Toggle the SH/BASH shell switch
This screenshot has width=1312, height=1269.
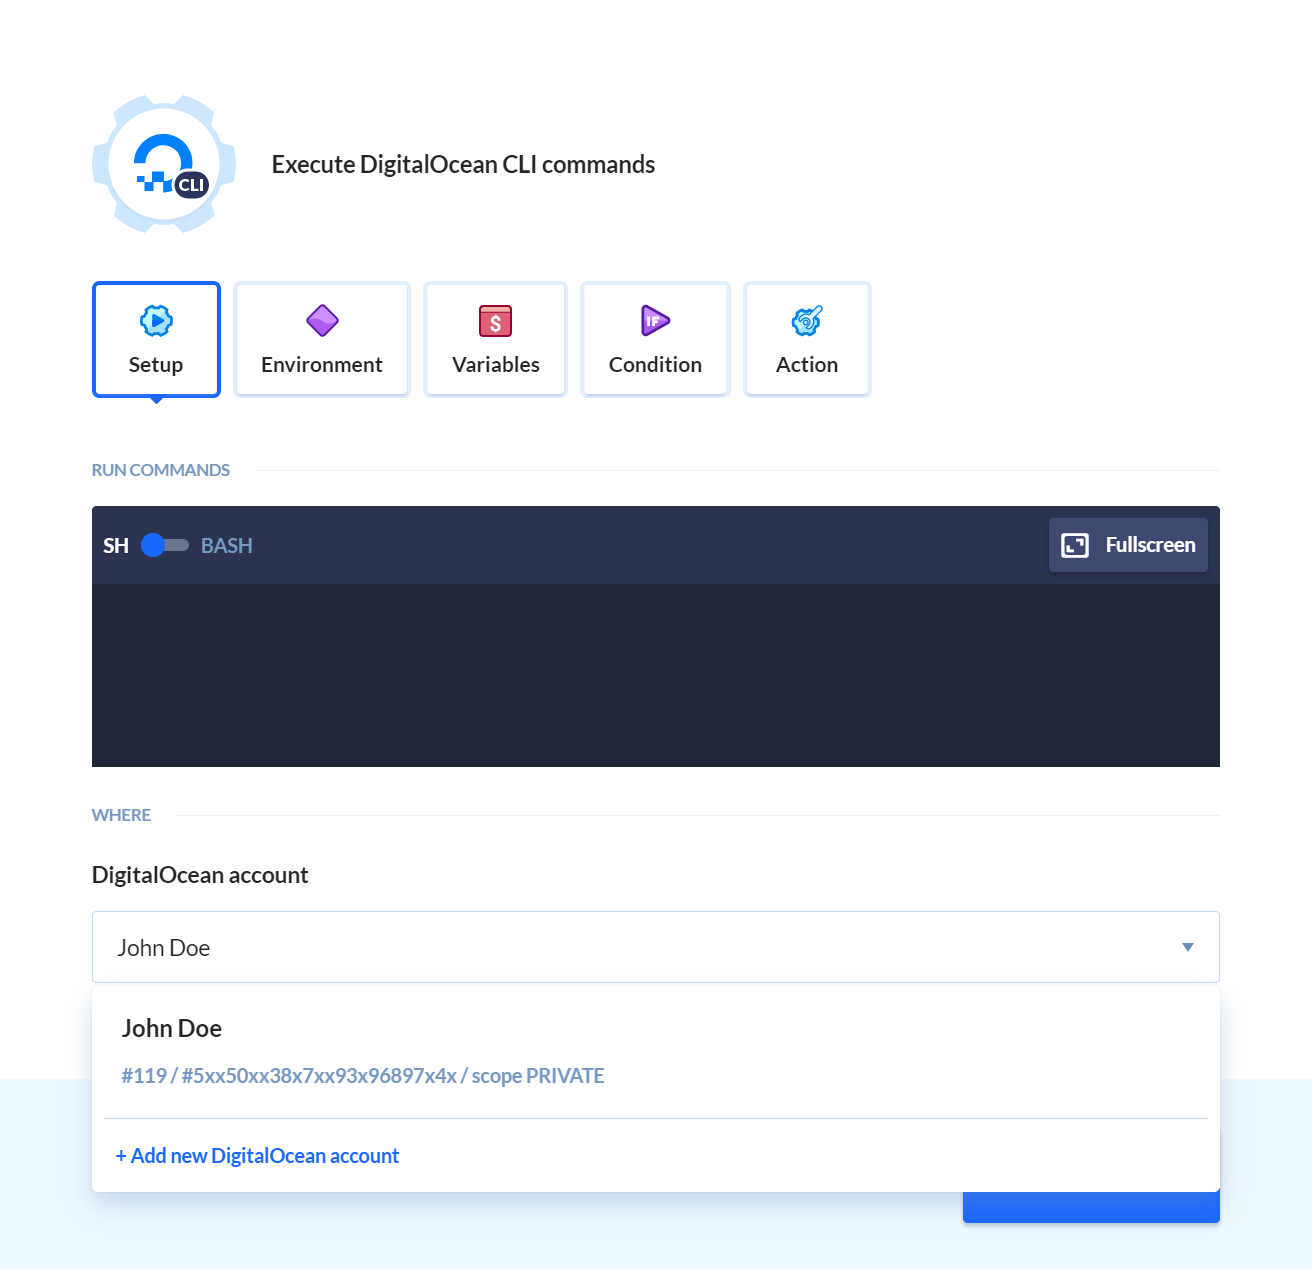tap(165, 545)
